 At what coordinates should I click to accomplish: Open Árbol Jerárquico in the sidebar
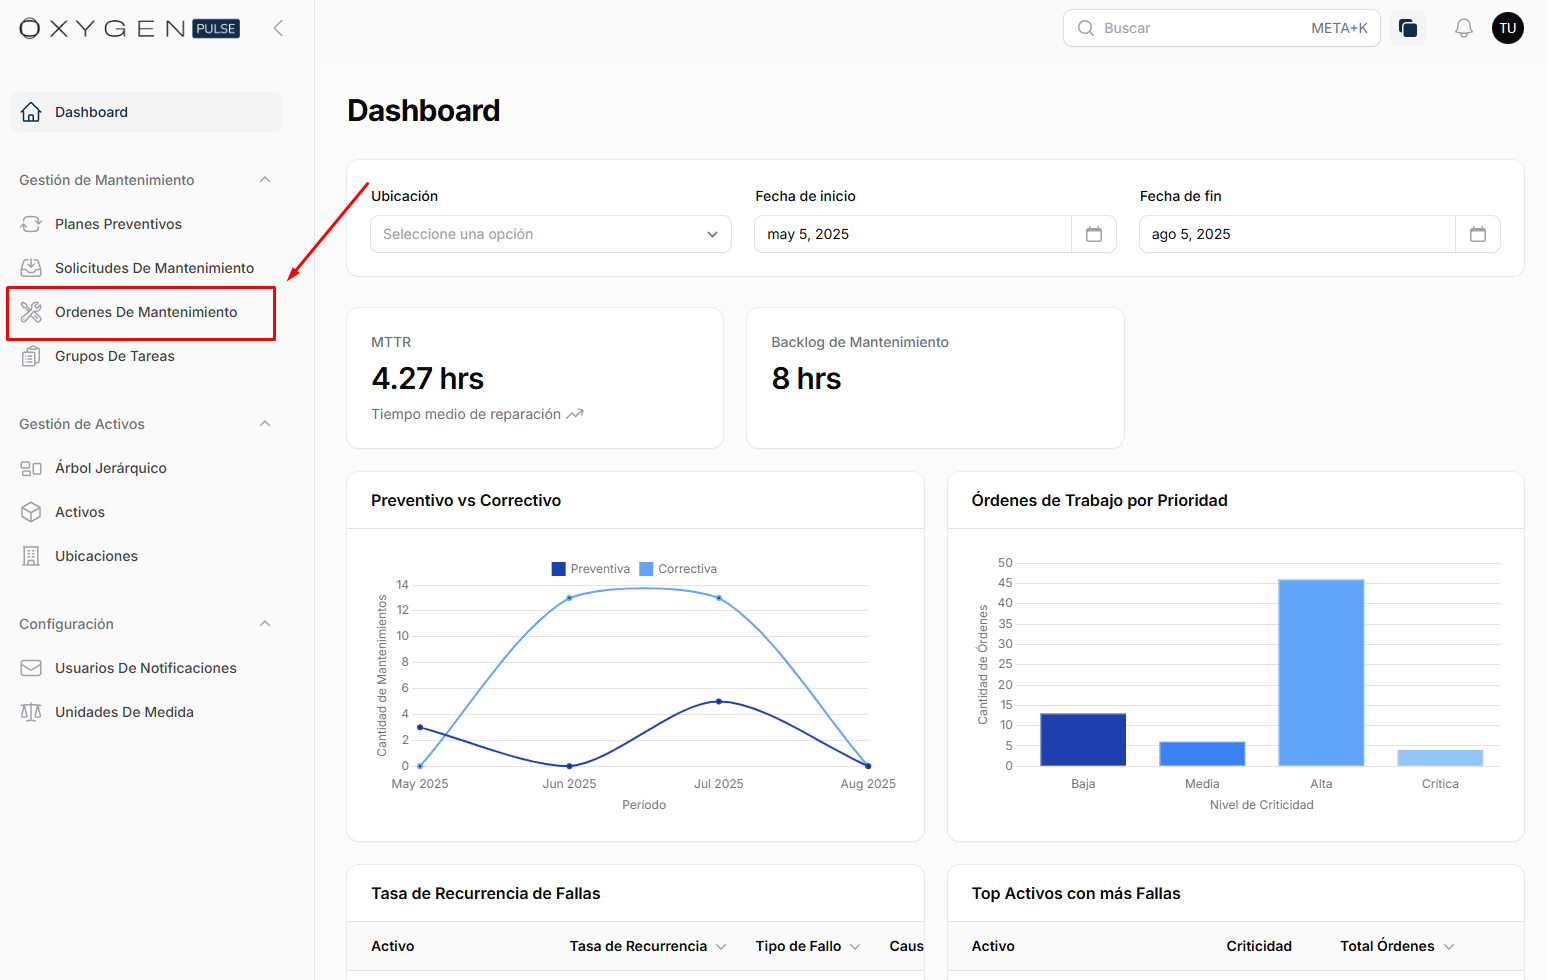tap(110, 468)
